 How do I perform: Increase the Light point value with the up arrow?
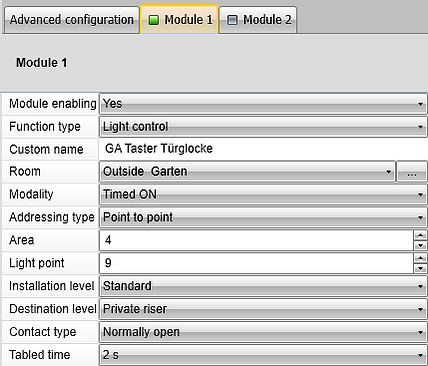[420, 258]
